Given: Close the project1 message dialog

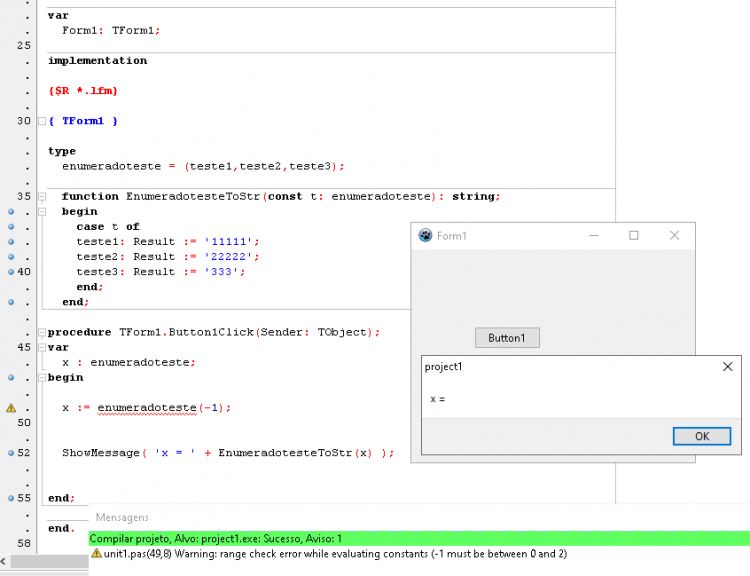Looking at the screenshot, I should pos(728,366).
